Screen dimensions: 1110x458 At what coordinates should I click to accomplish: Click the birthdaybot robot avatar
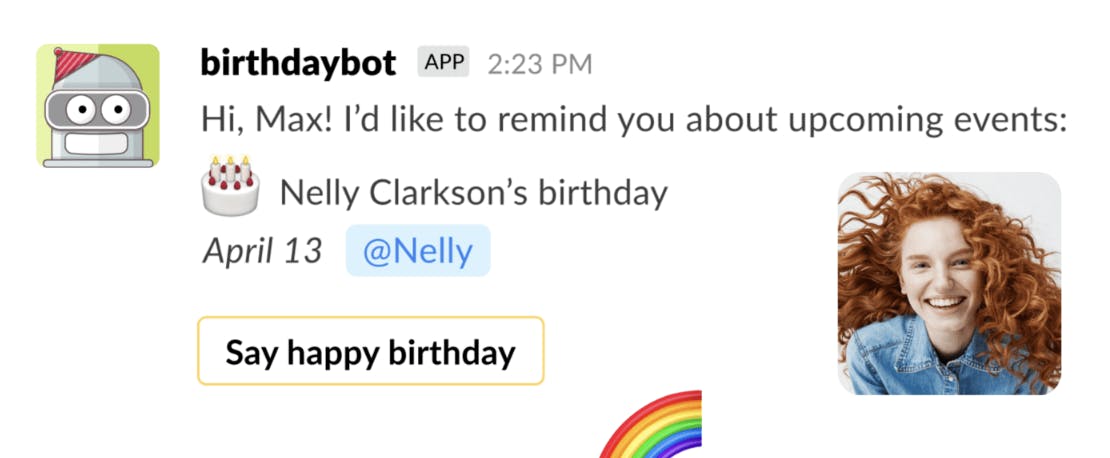coord(97,105)
